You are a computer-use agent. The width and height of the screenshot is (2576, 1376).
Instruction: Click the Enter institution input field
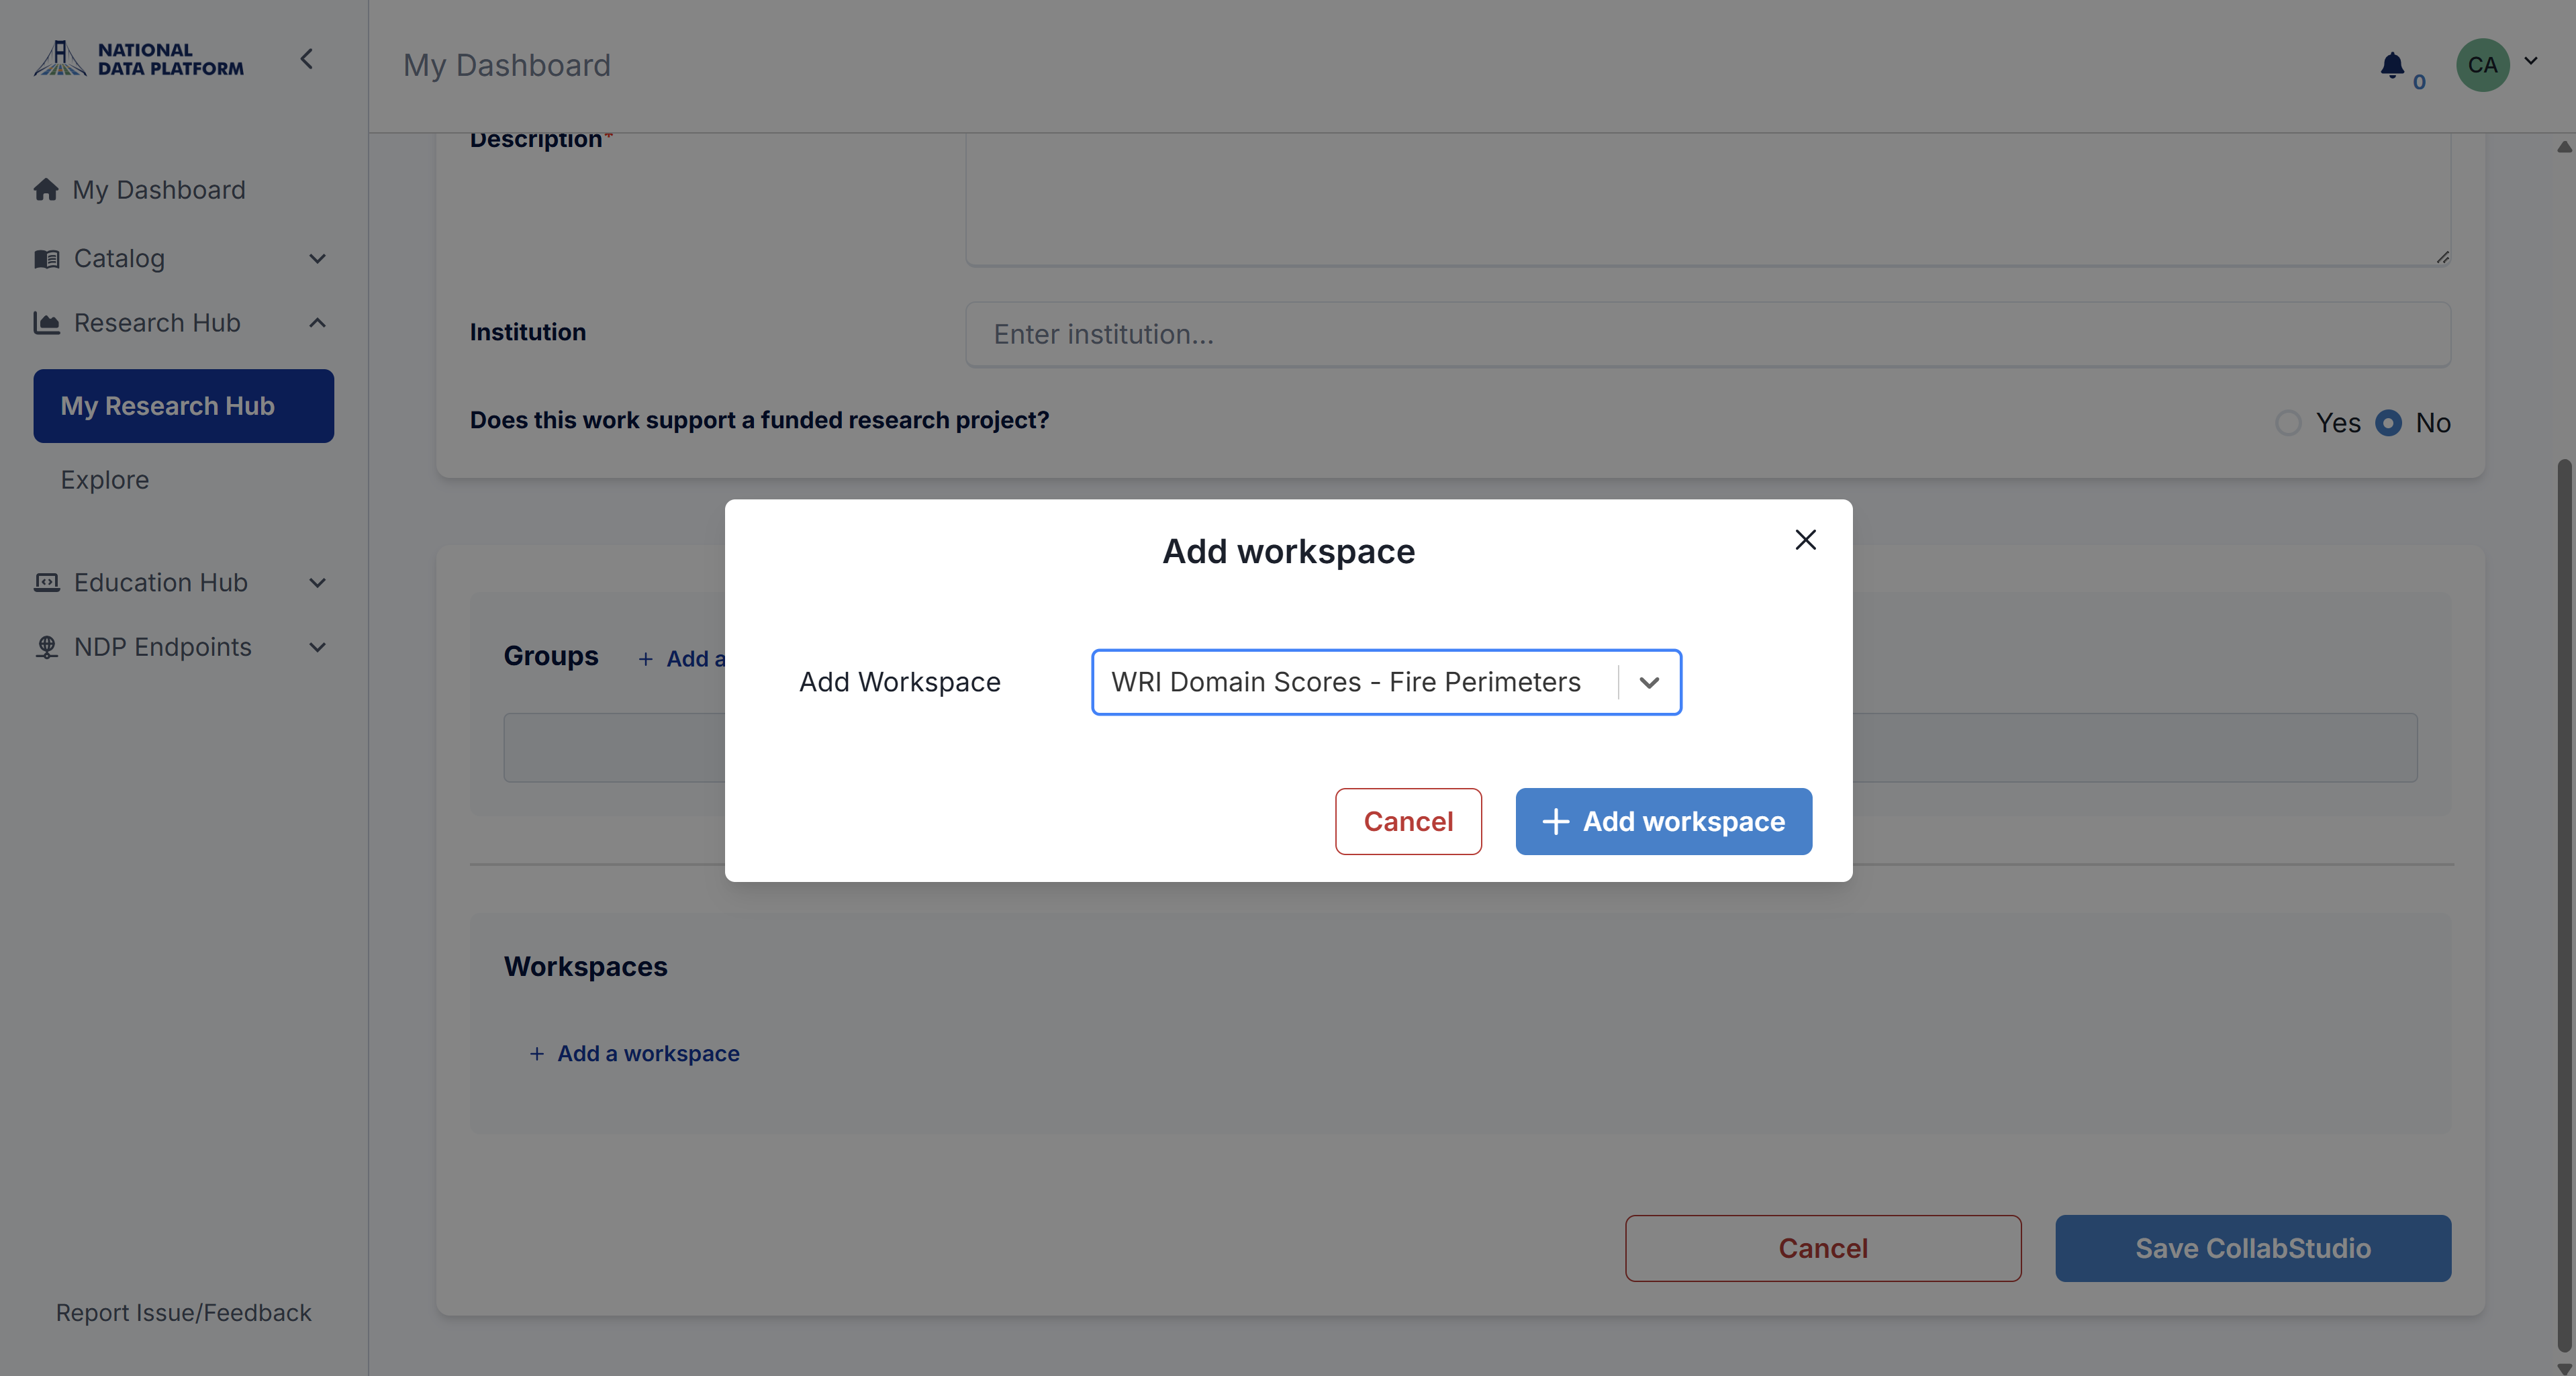pyautogui.click(x=1708, y=334)
